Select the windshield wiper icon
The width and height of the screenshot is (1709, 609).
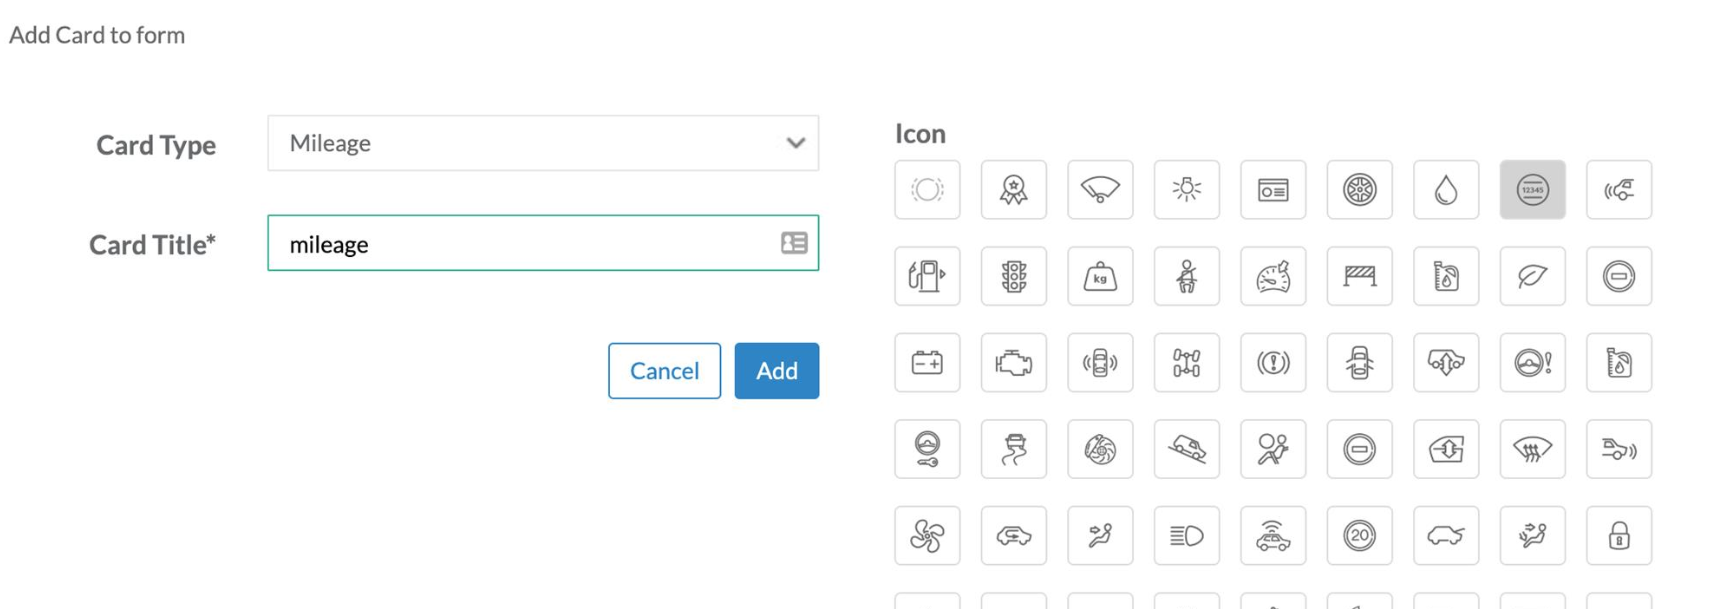(x=1100, y=190)
